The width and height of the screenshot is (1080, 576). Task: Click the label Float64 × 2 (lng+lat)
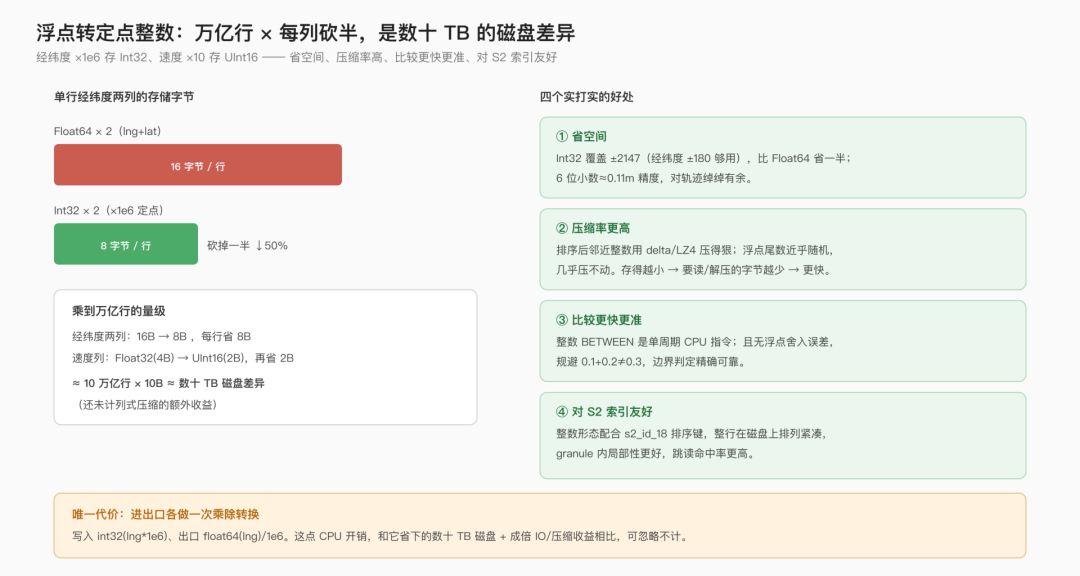pyautogui.click(x=107, y=131)
